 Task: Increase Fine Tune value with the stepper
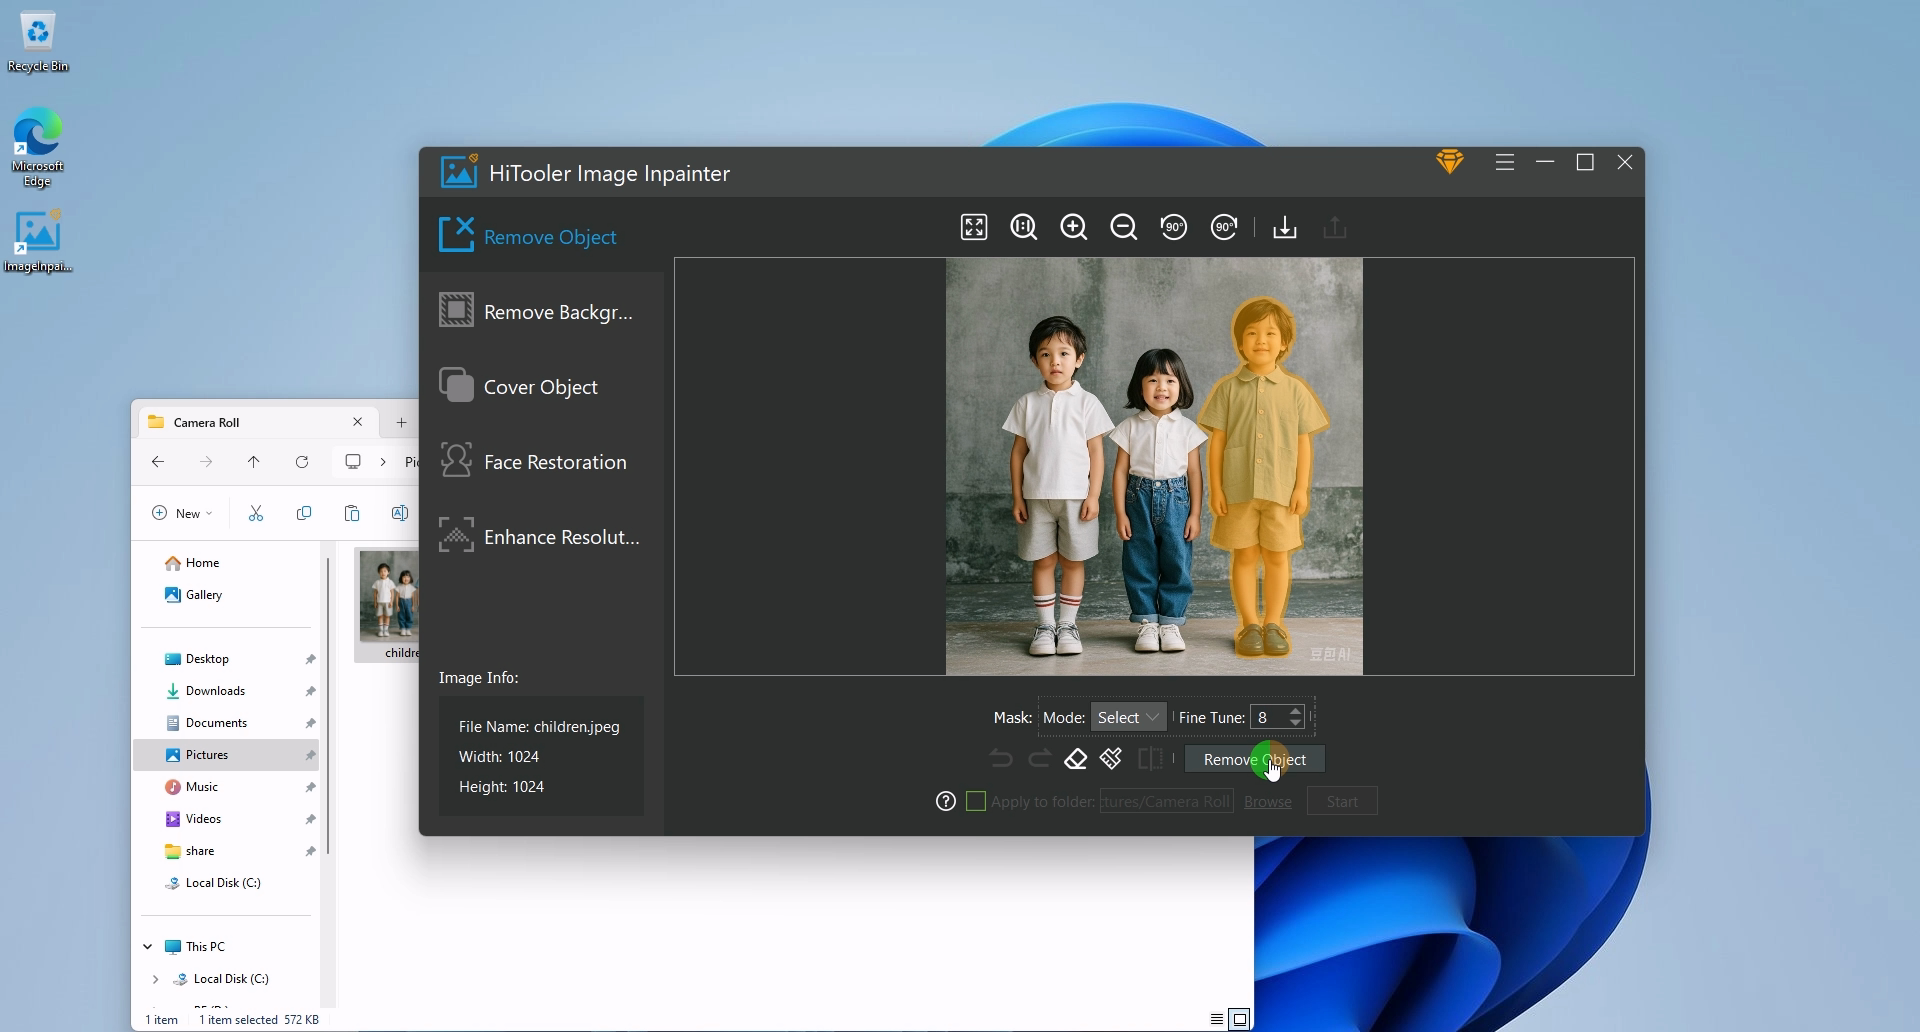[1296, 711]
